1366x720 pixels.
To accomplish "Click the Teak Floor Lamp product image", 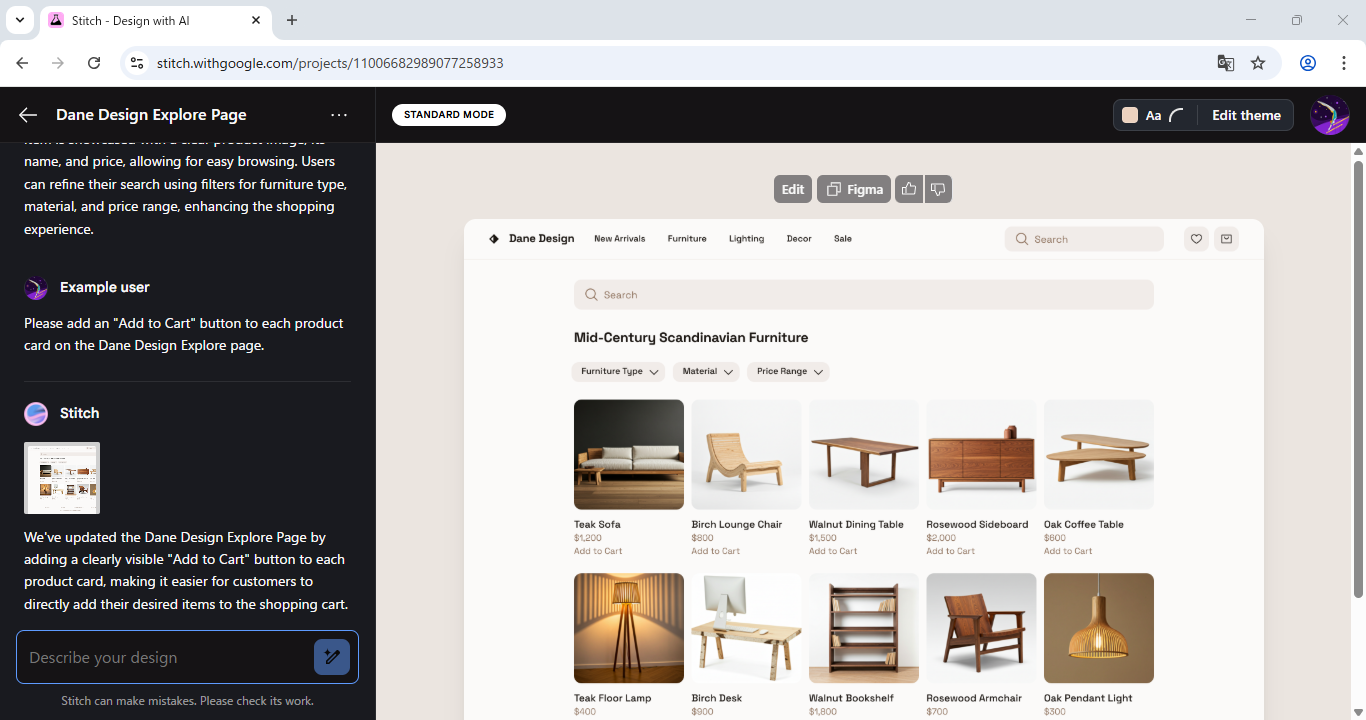I will (629, 628).
